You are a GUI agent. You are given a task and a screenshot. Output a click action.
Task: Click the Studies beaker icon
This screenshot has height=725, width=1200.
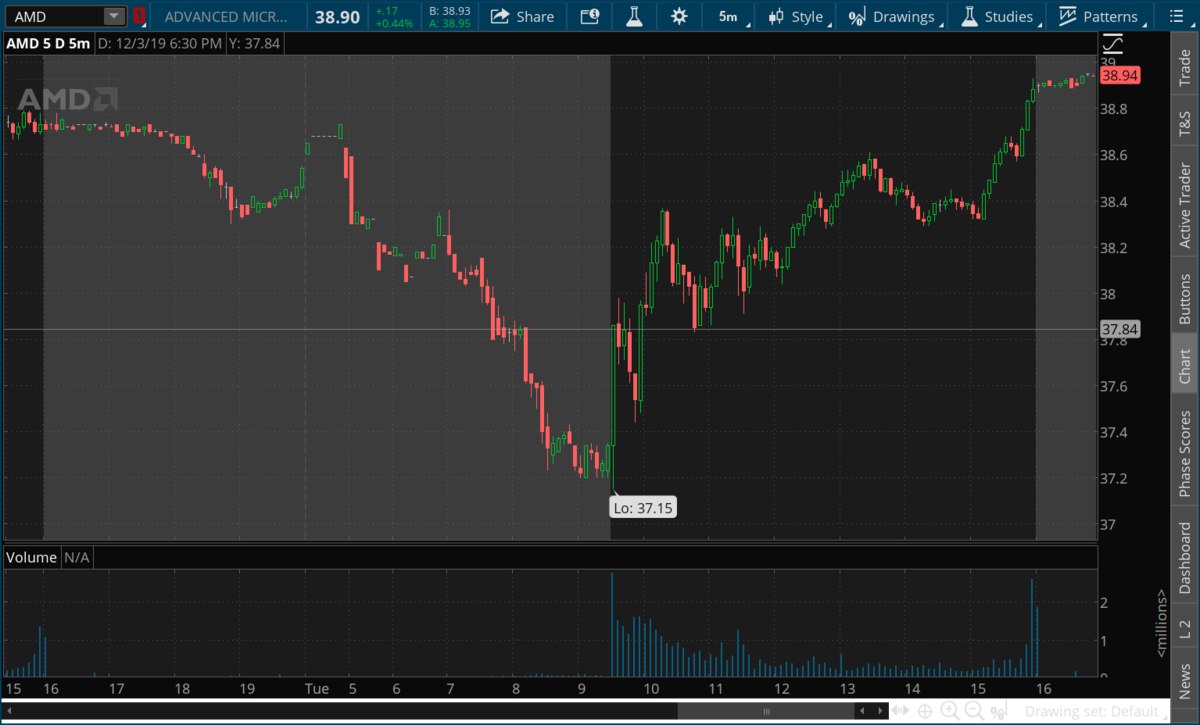click(969, 16)
